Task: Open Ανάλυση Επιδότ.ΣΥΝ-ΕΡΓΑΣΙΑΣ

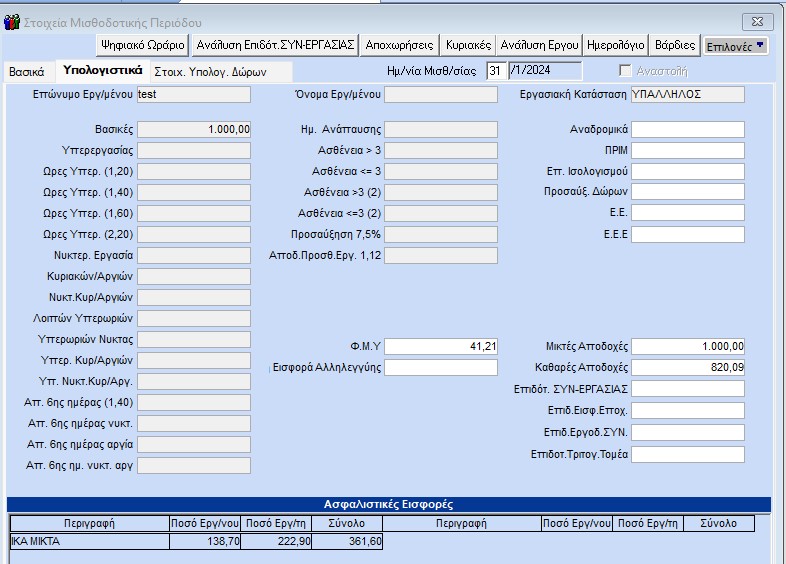Action: click(275, 45)
